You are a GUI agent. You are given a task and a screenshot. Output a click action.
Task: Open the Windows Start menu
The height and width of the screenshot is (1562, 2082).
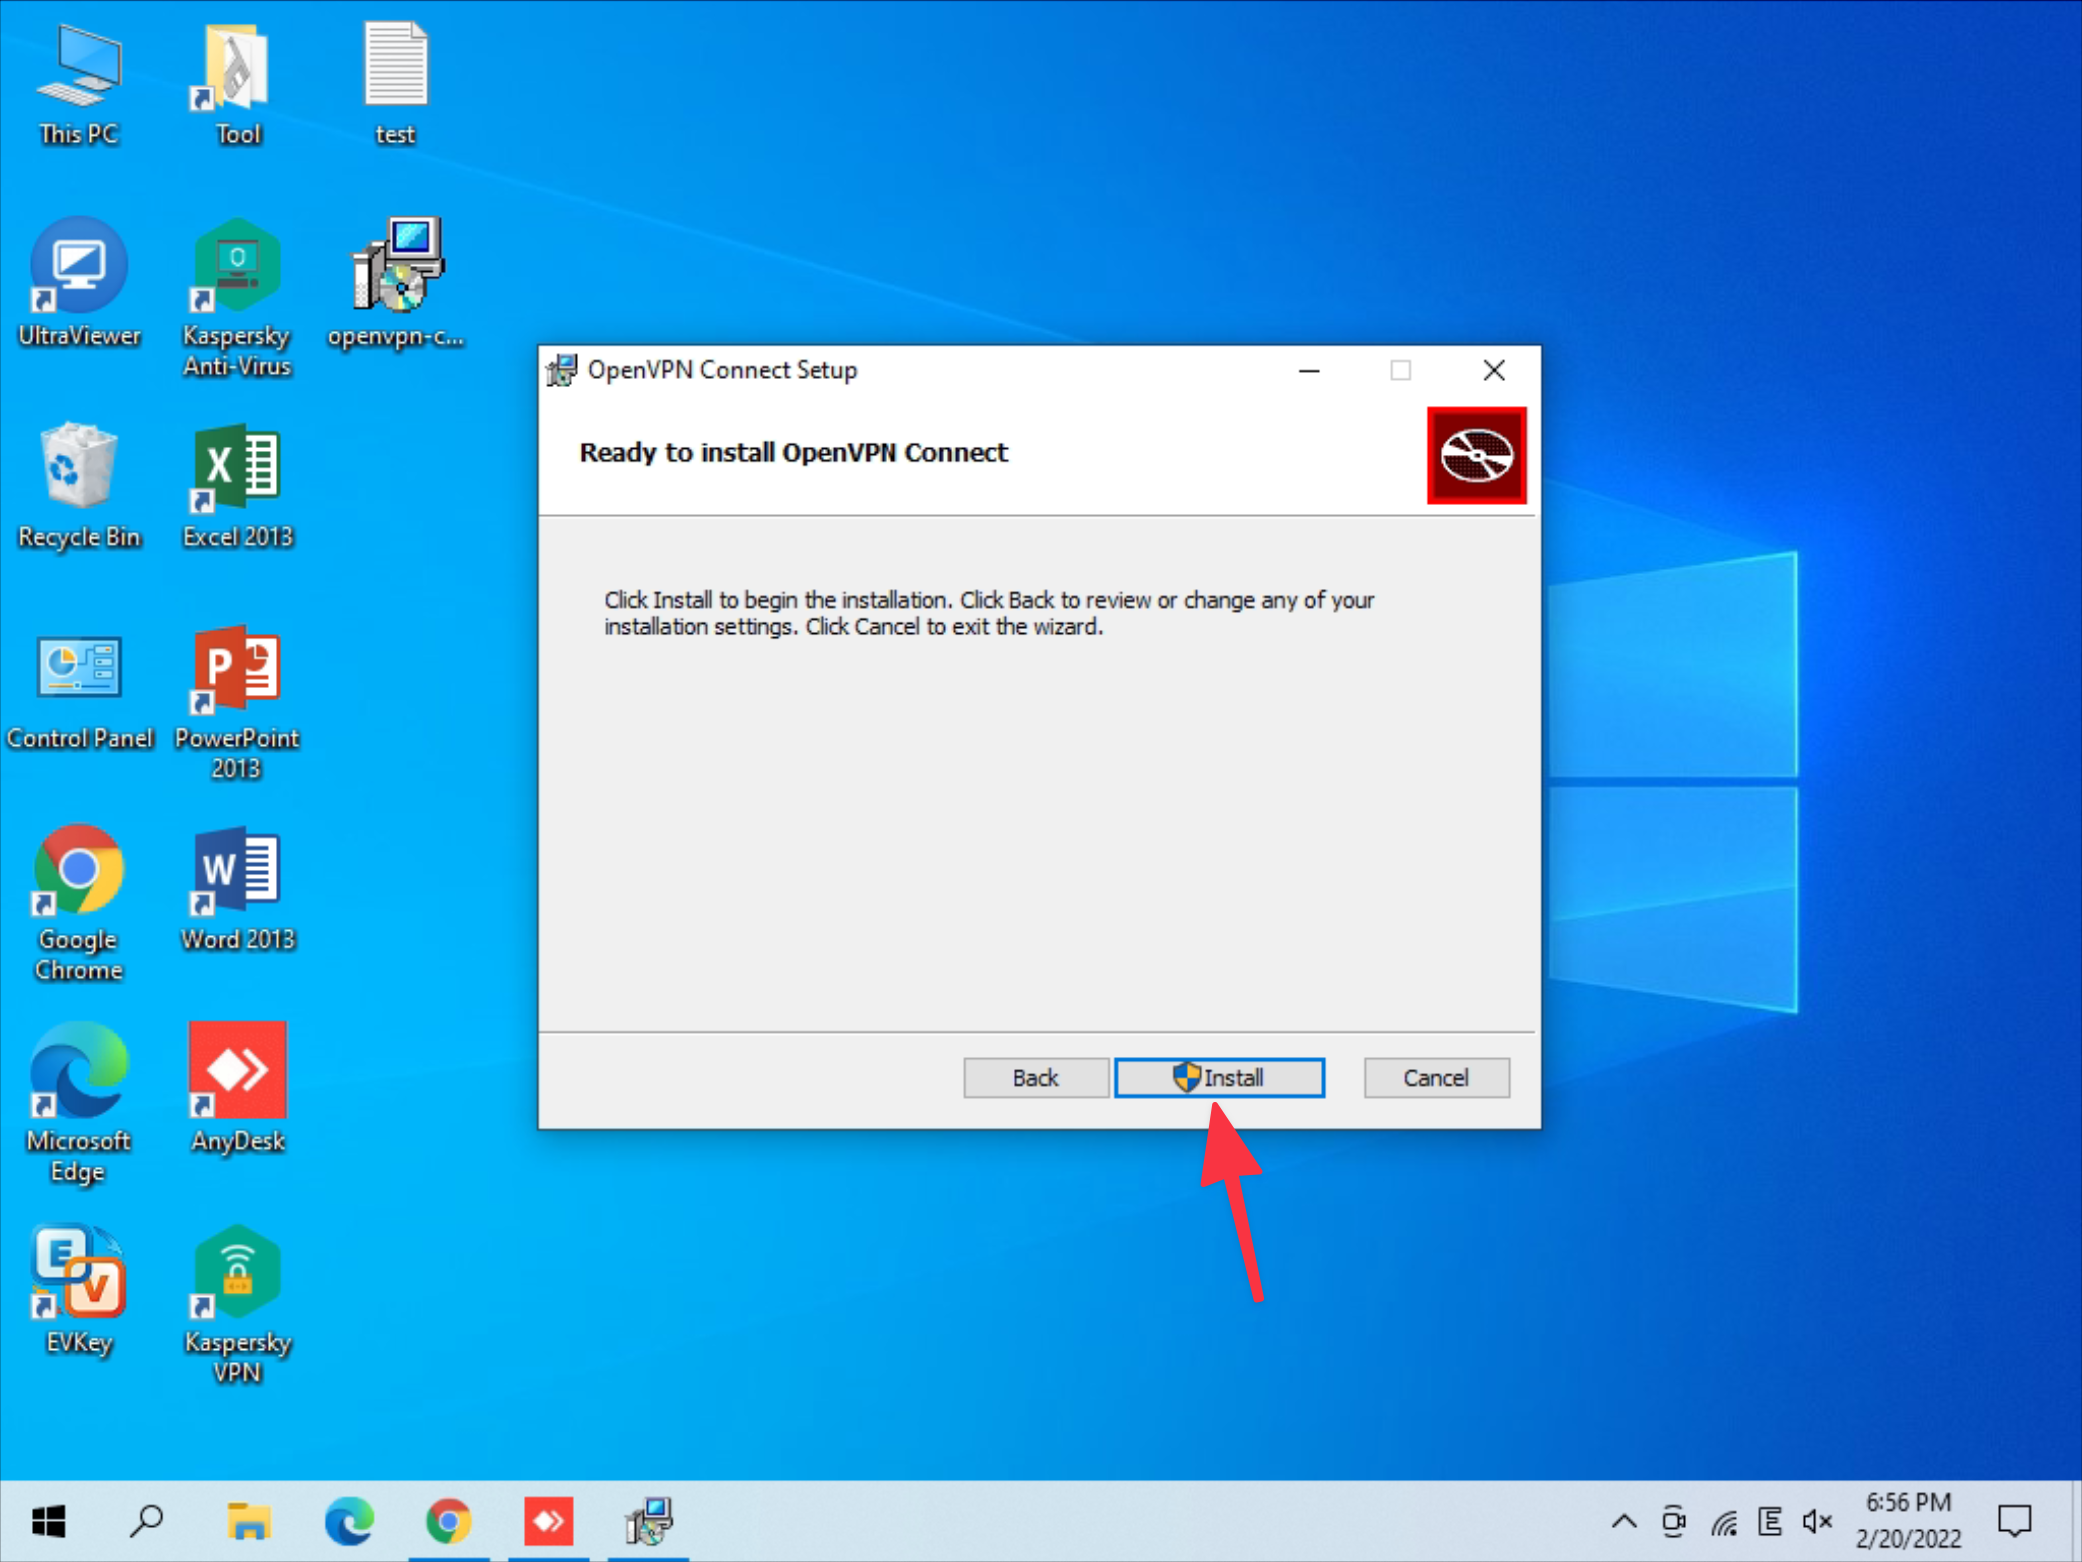48,1521
